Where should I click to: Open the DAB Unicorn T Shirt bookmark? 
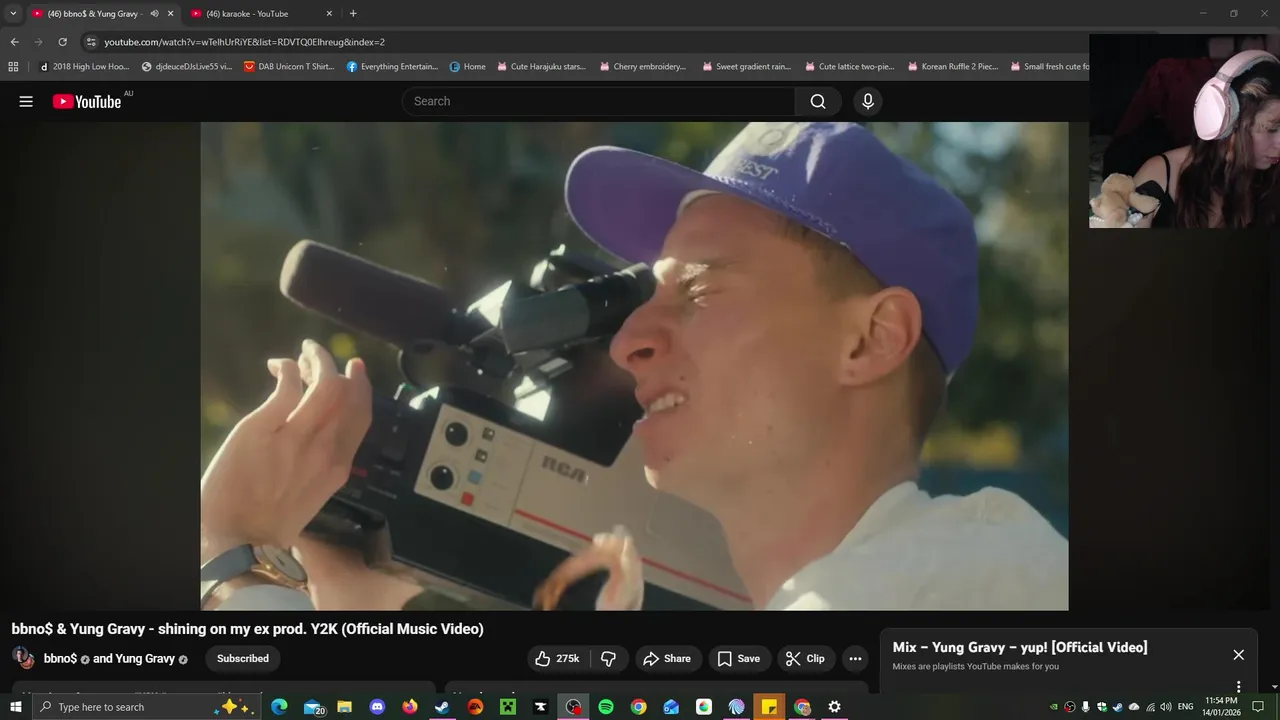290,67
